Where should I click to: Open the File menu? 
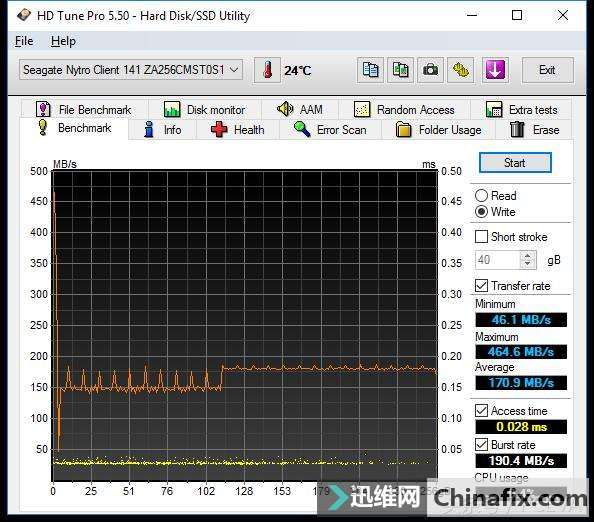click(24, 41)
